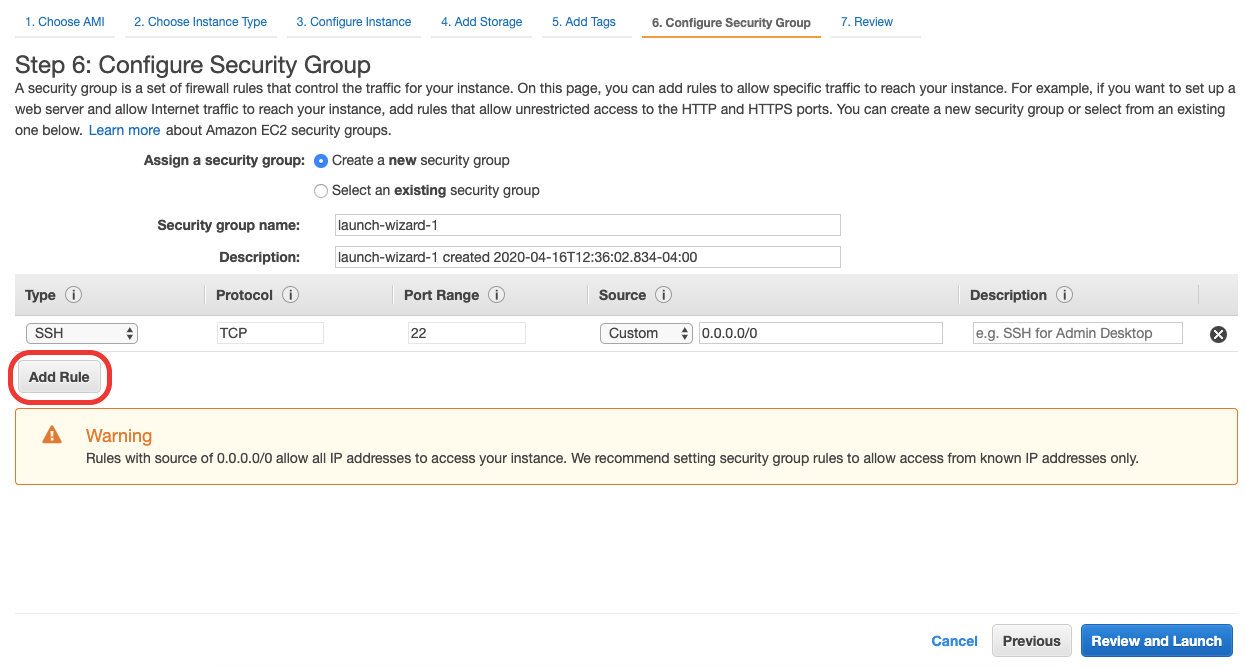The width and height of the screenshot is (1246, 668).
Task: Click the info icon beside Protocol header
Action: 290,296
